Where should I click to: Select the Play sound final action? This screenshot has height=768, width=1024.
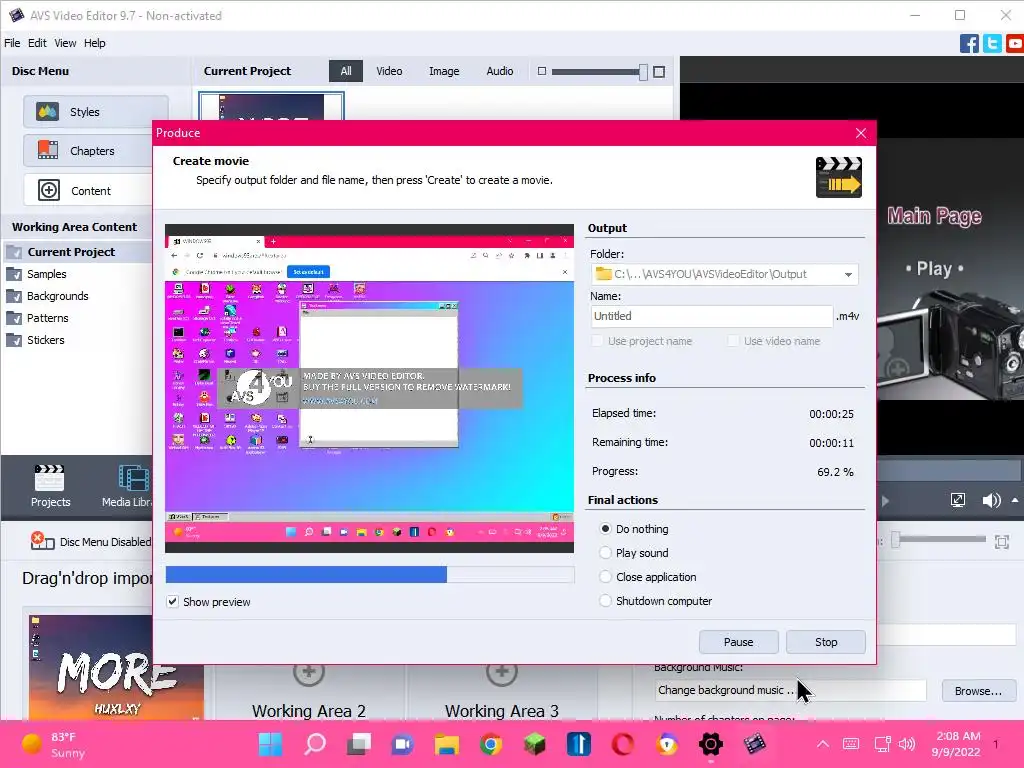coord(605,552)
